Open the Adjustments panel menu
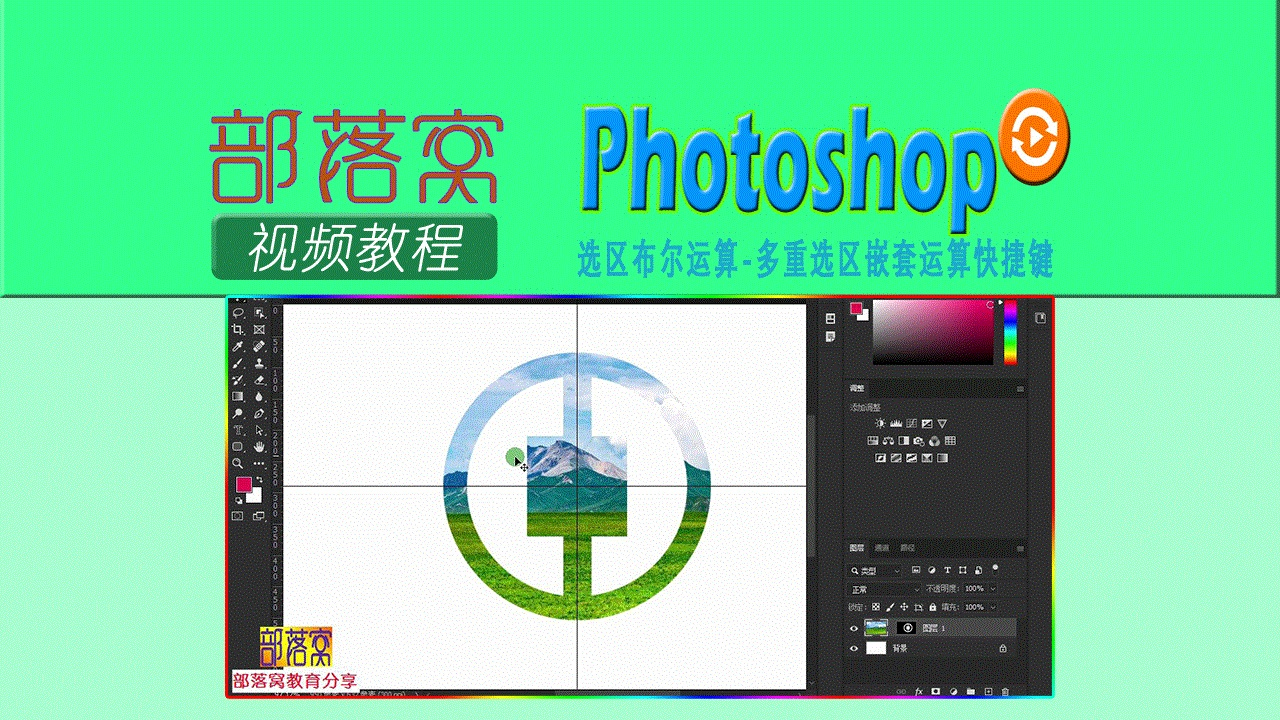1280x720 pixels. click(x=1020, y=389)
